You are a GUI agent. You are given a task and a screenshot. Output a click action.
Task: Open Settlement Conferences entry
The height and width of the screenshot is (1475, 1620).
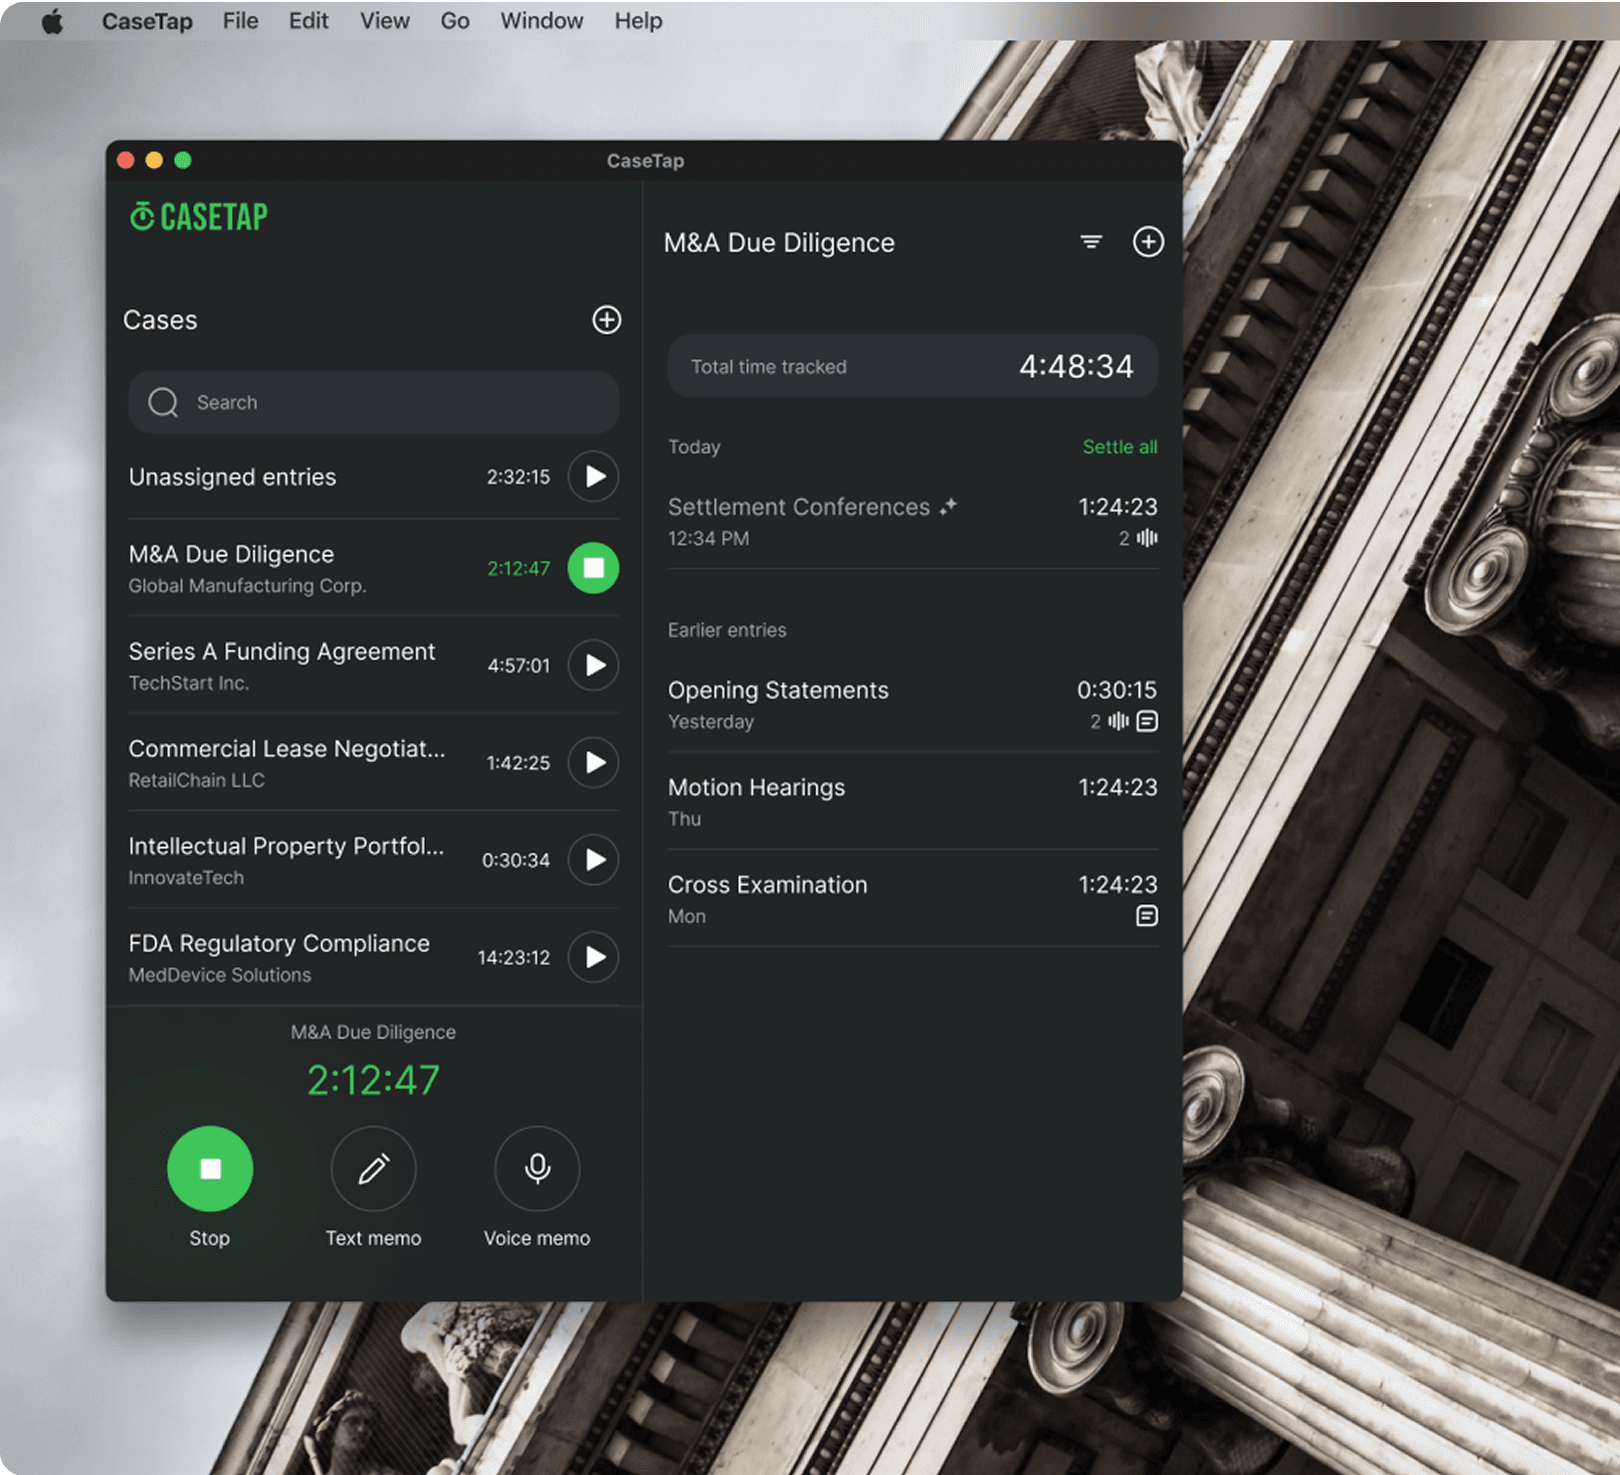click(x=913, y=521)
